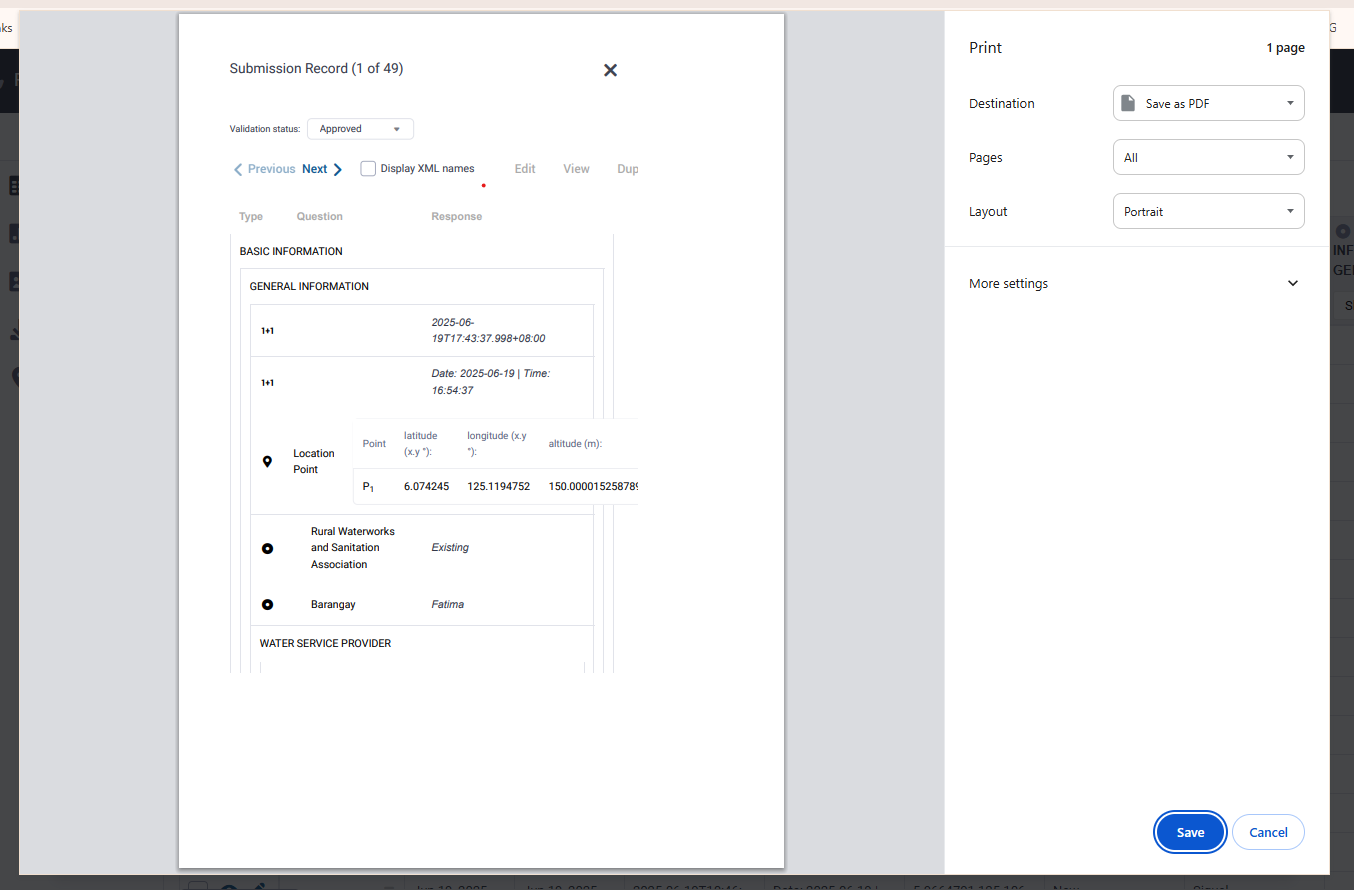This screenshot has width=1354, height=890.
Task: Enable the Display XML names checkbox
Action: point(368,168)
